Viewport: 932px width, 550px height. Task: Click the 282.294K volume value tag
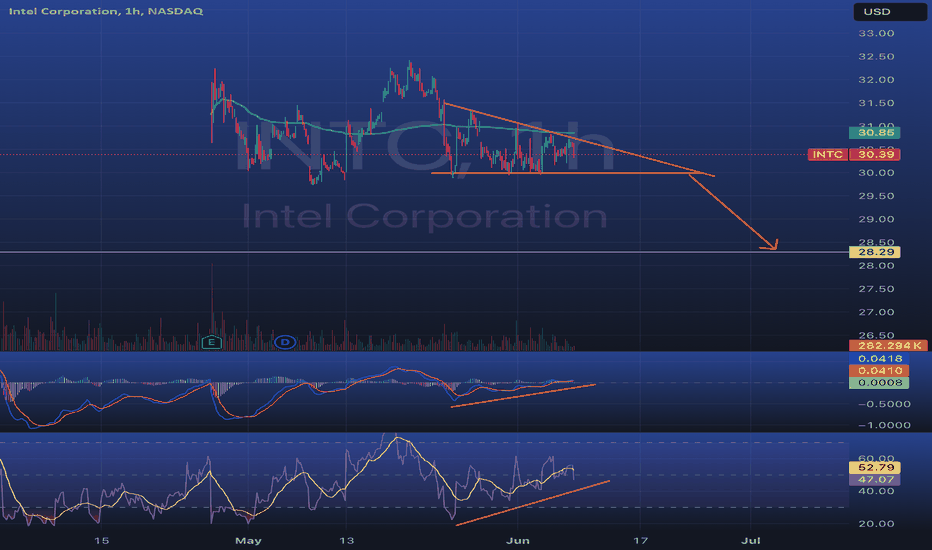coord(889,345)
